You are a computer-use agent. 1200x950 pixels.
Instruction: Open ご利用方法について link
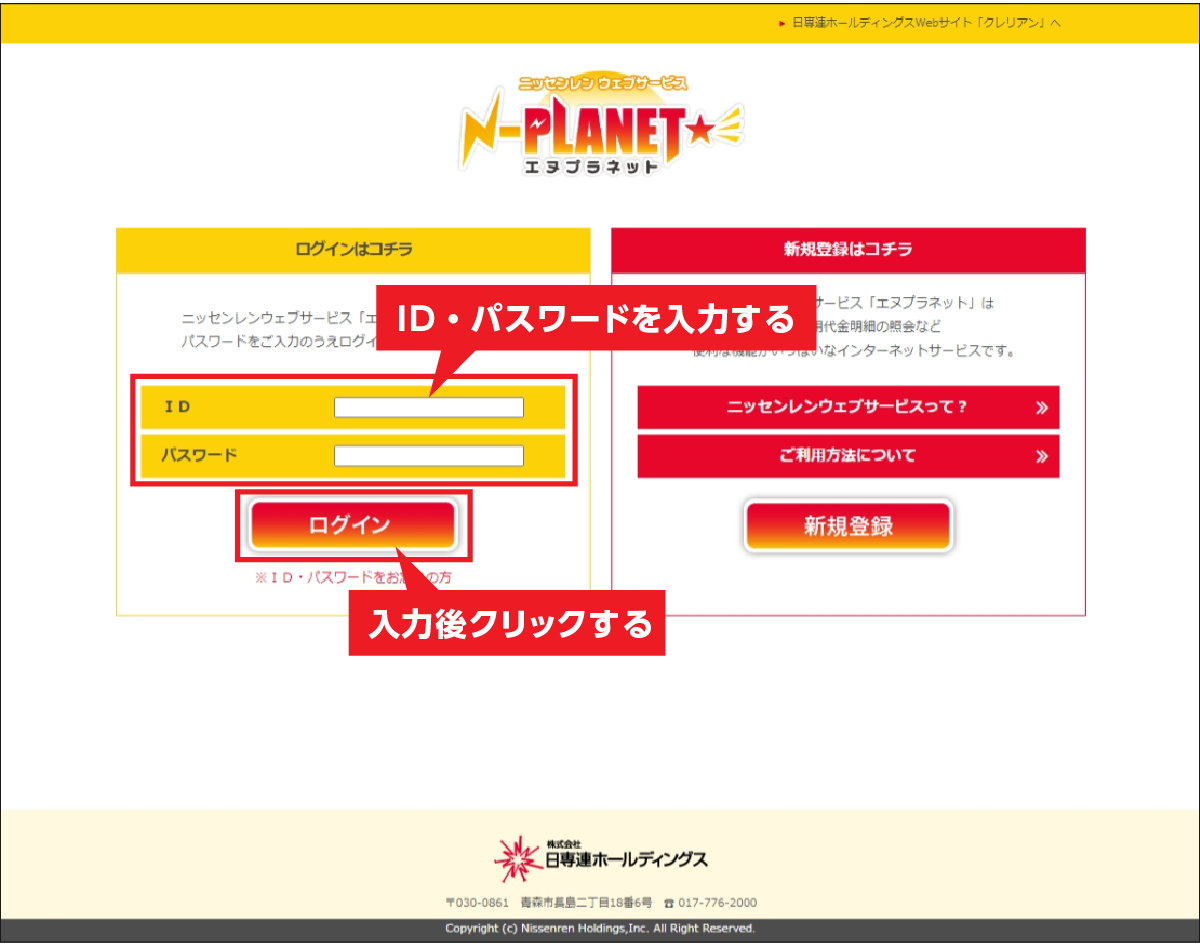tap(848, 456)
